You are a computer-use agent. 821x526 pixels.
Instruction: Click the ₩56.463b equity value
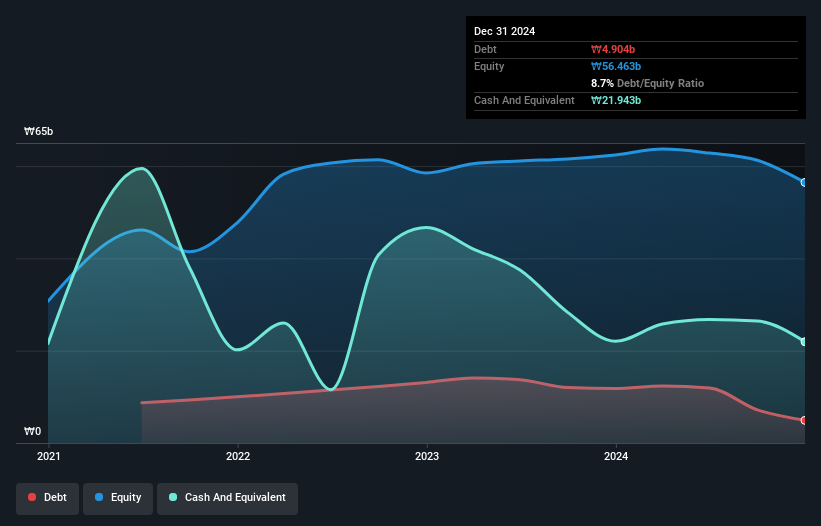click(616, 66)
